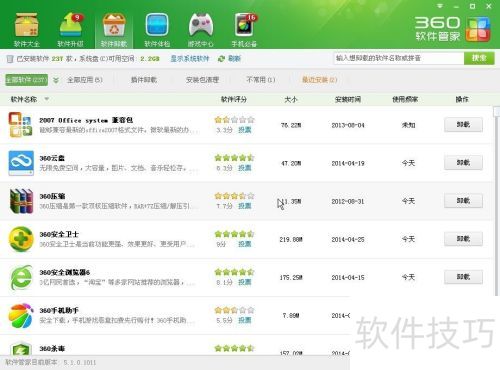The width and height of the screenshot is (500, 370).
Task: Open the title bar dropdown menu icon
Action: pos(440,6)
